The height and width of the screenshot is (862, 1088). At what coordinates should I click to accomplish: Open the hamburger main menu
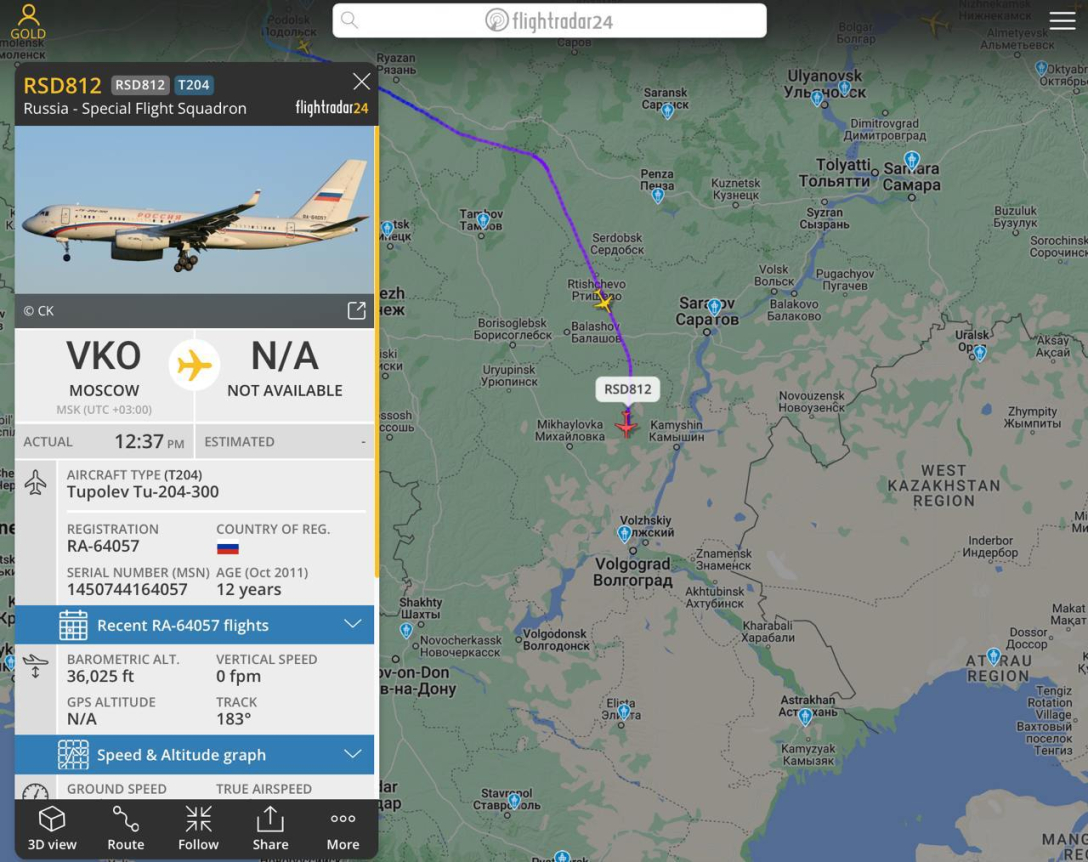[x=1062, y=21]
